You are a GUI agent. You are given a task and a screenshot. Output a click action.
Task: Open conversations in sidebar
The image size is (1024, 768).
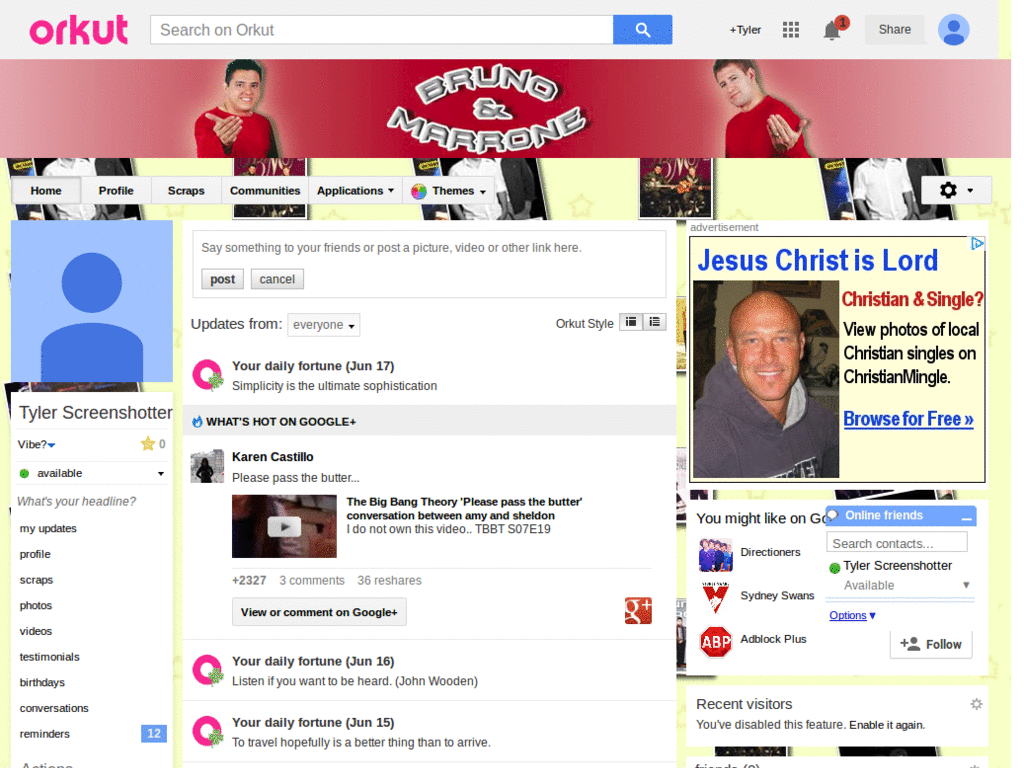pos(54,708)
